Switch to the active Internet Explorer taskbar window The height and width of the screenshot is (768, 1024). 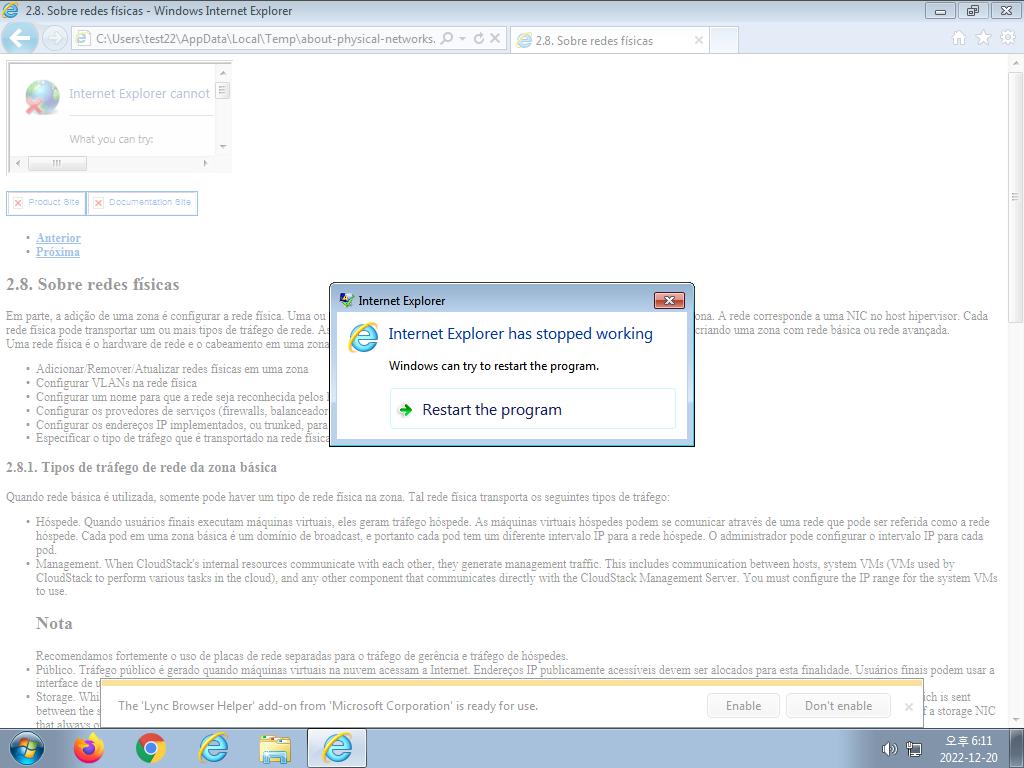(337, 748)
